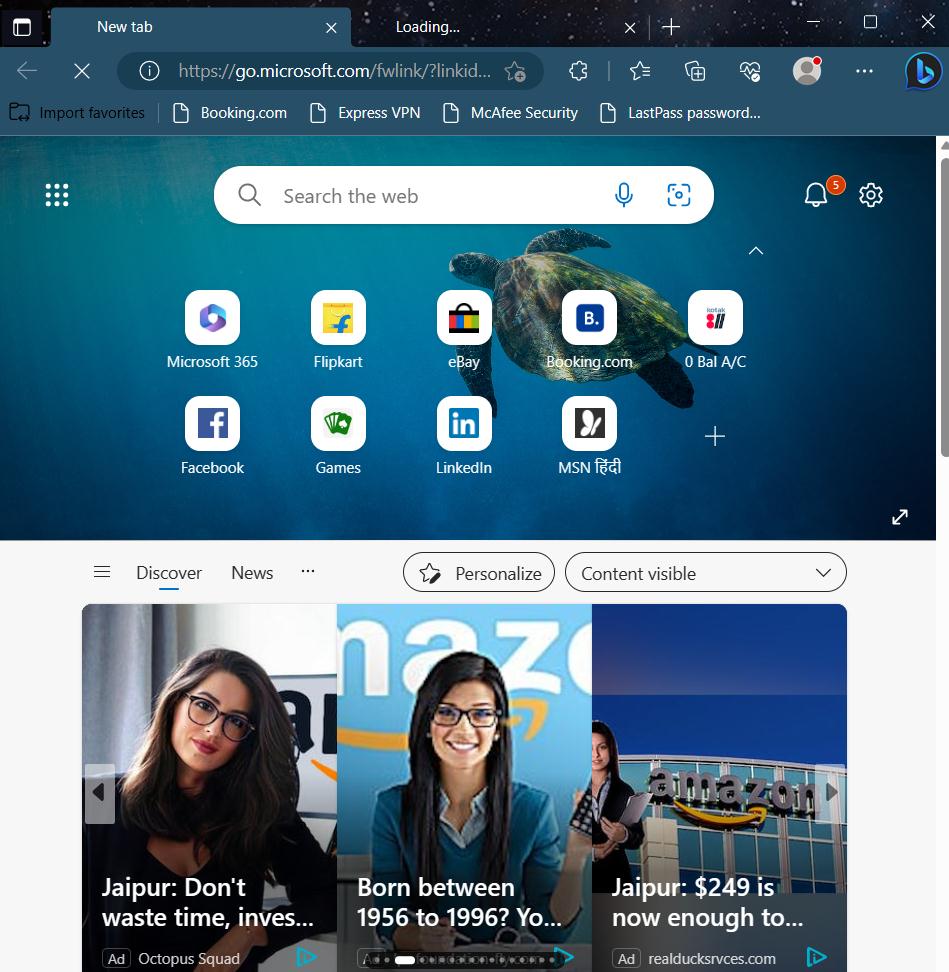Open Express VPN bookmark
The image size is (949, 972).
click(x=365, y=113)
